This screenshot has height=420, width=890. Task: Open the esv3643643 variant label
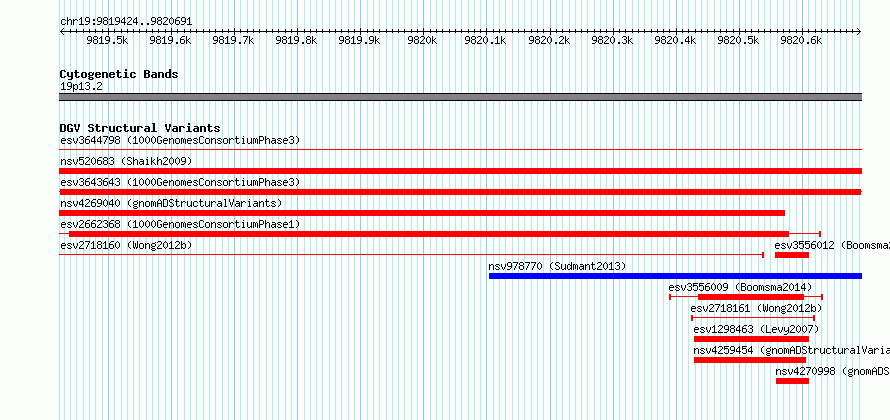tap(180, 182)
